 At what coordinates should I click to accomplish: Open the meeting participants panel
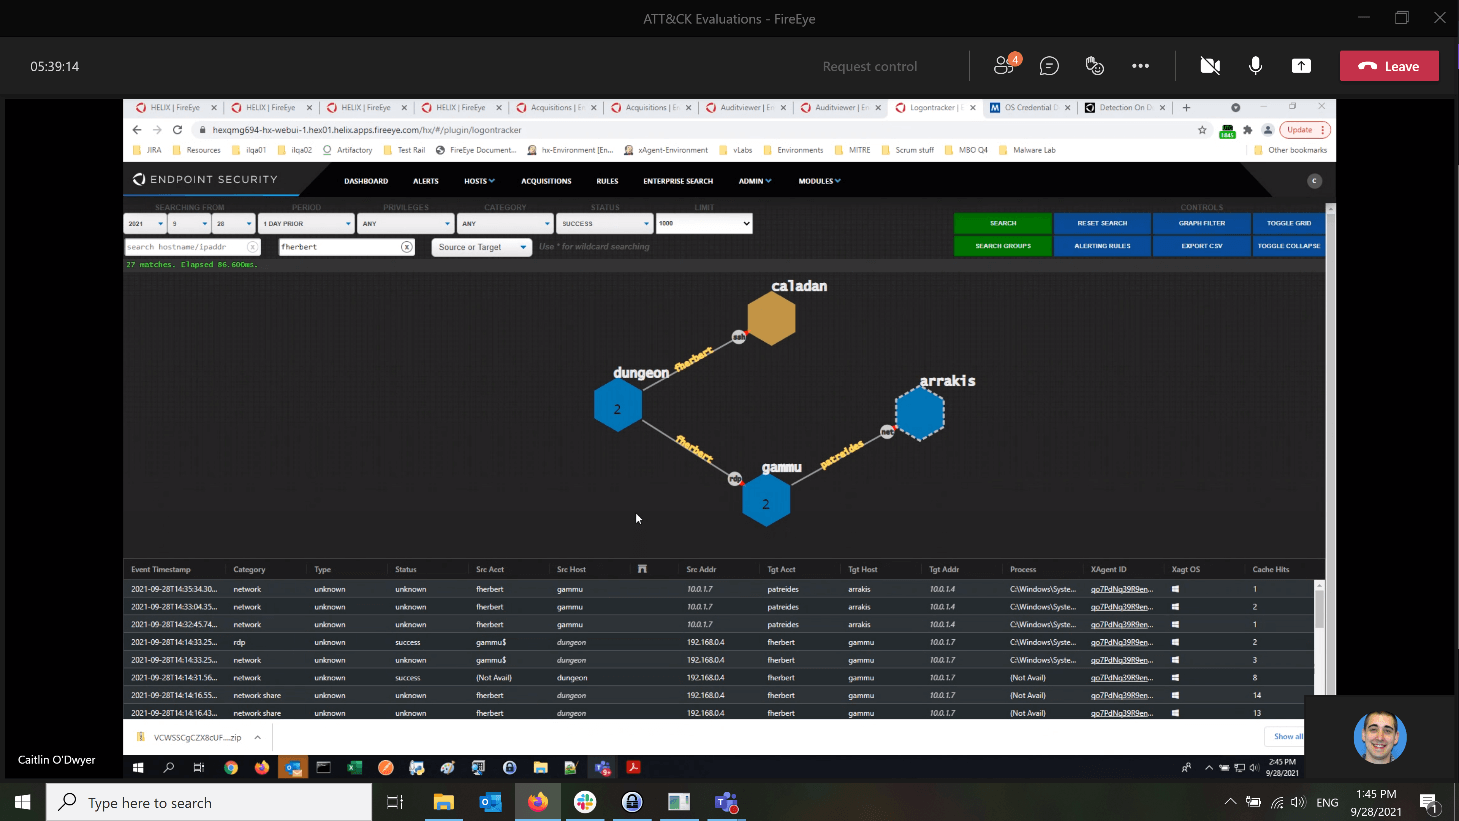pyautogui.click(x=1004, y=66)
